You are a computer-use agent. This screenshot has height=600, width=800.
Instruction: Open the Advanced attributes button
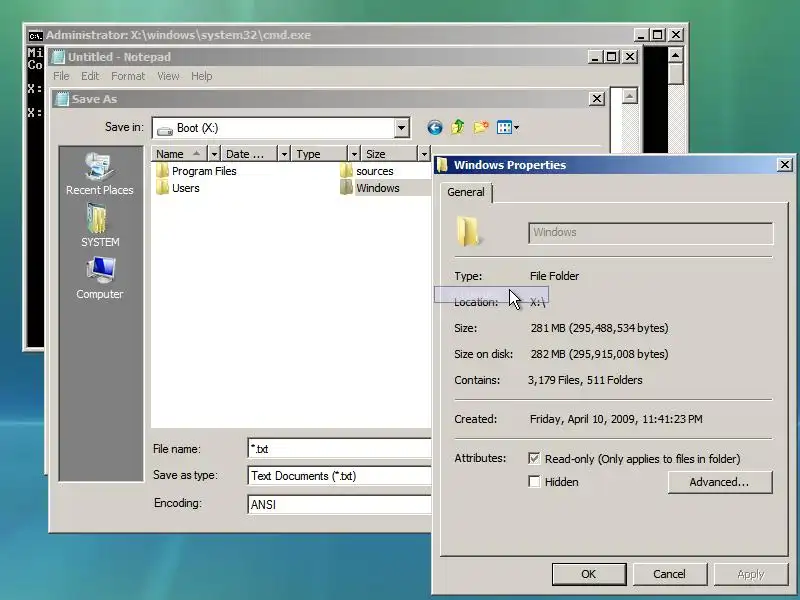point(719,482)
